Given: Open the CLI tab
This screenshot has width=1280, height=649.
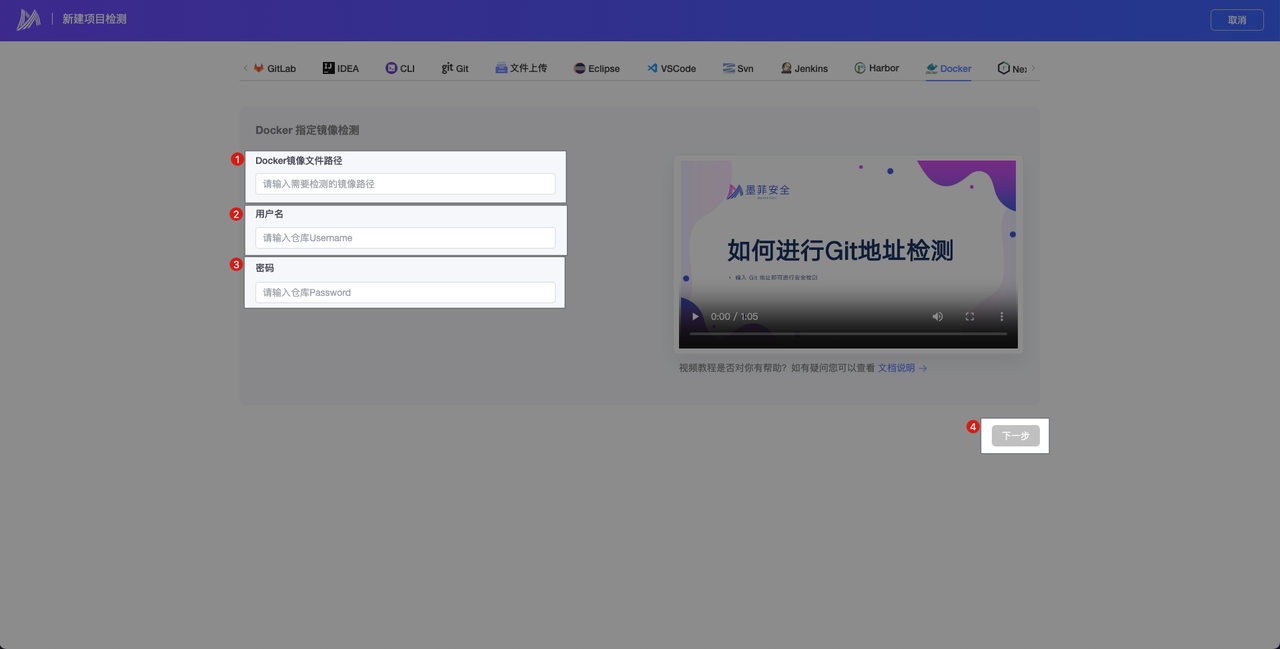Looking at the screenshot, I should click(x=400, y=69).
